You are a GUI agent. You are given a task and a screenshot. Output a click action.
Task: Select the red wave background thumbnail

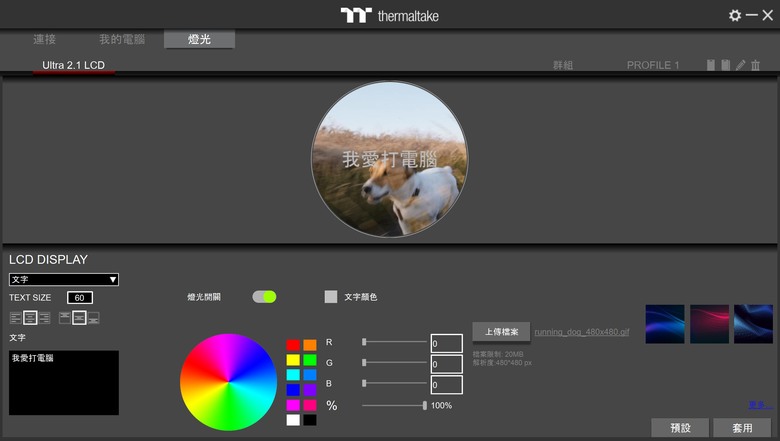click(x=709, y=324)
